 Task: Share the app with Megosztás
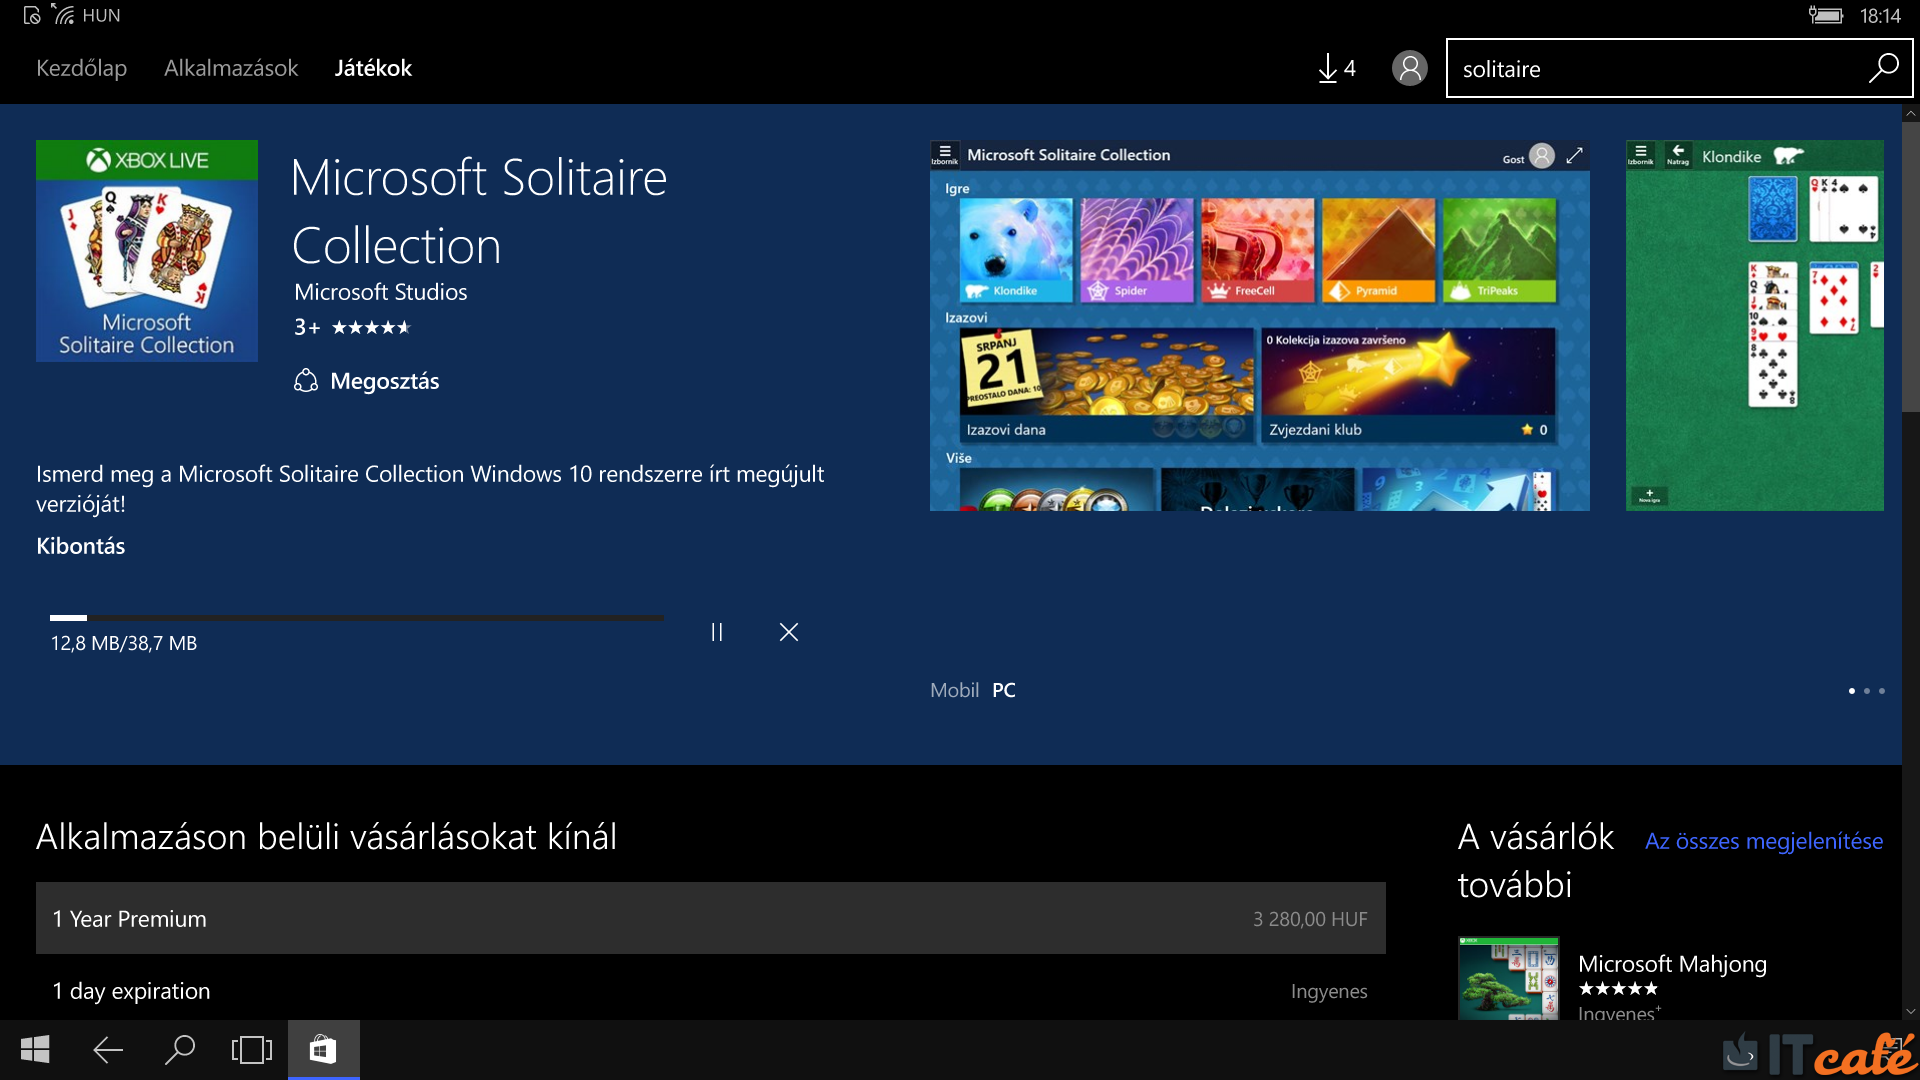(x=367, y=381)
